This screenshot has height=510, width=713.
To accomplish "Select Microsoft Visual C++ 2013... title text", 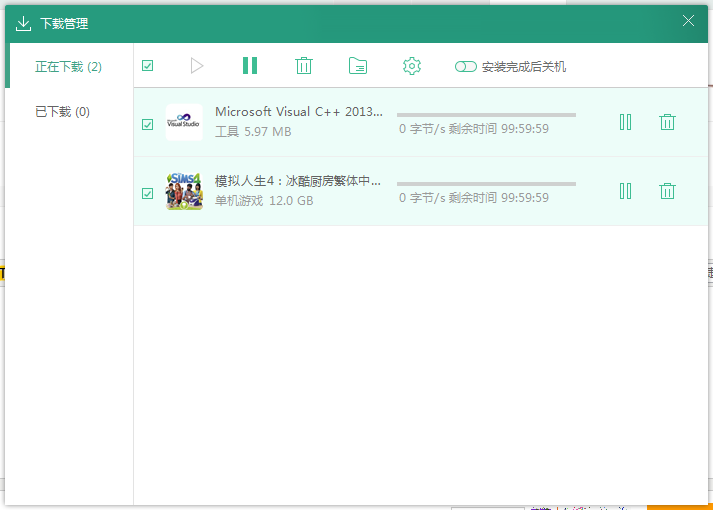I will pyautogui.click(x=299, y=111).
